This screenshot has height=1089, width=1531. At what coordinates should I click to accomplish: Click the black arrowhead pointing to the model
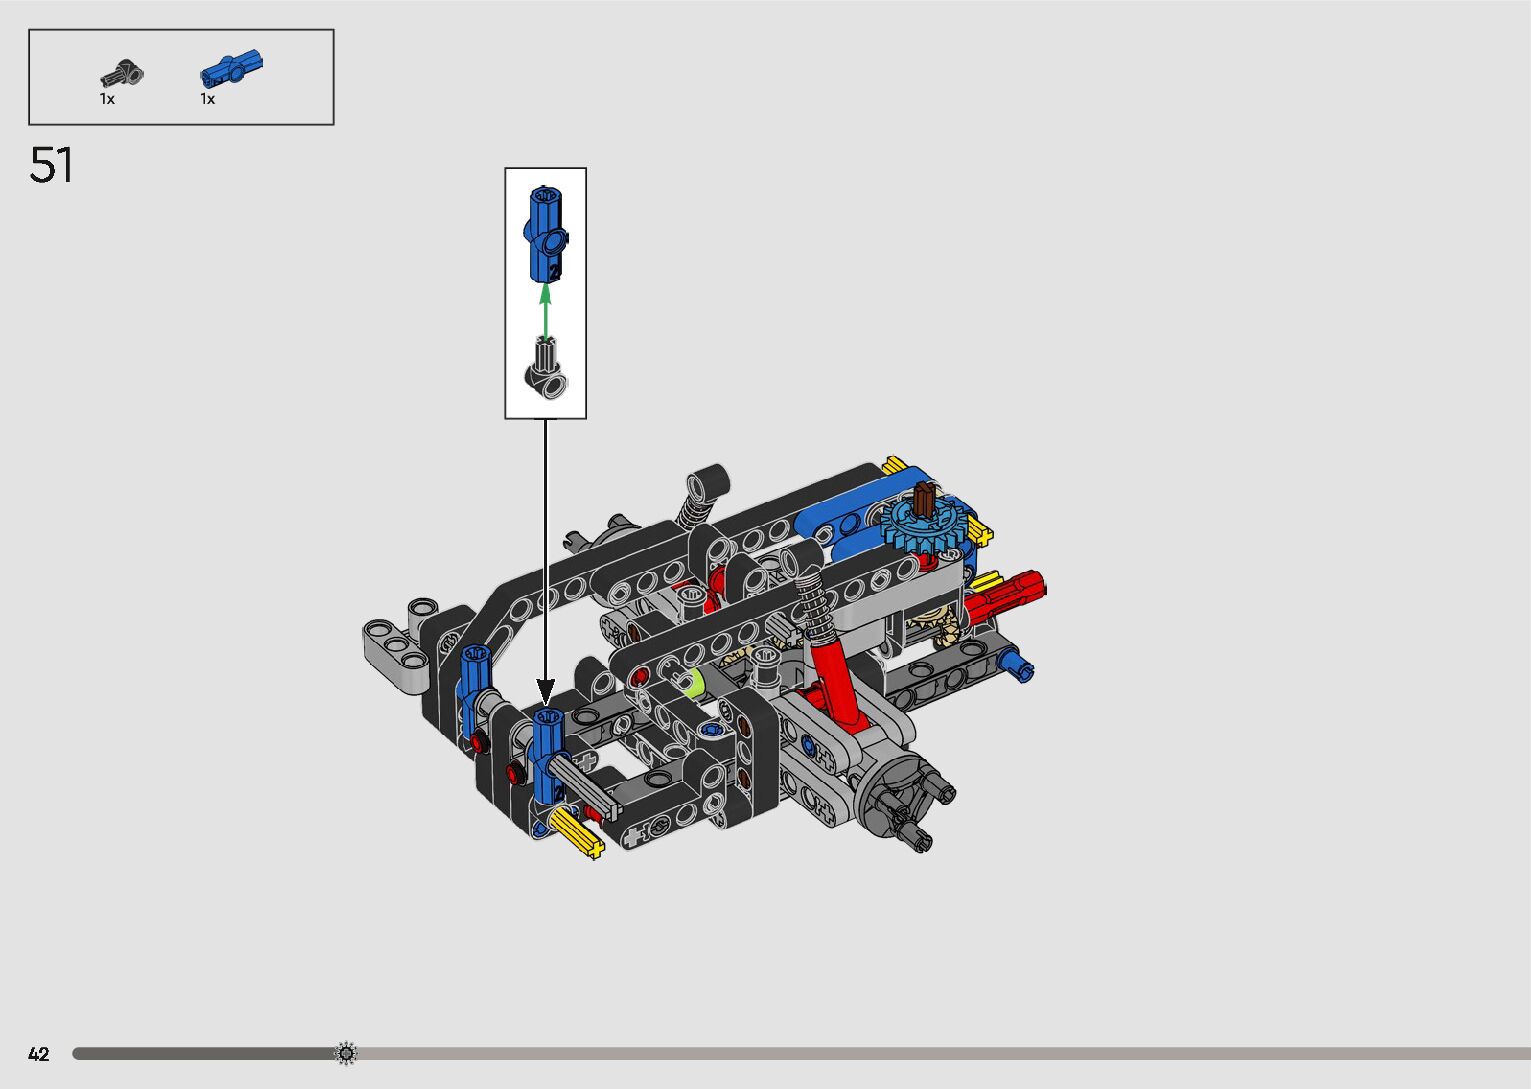(545, 690)
